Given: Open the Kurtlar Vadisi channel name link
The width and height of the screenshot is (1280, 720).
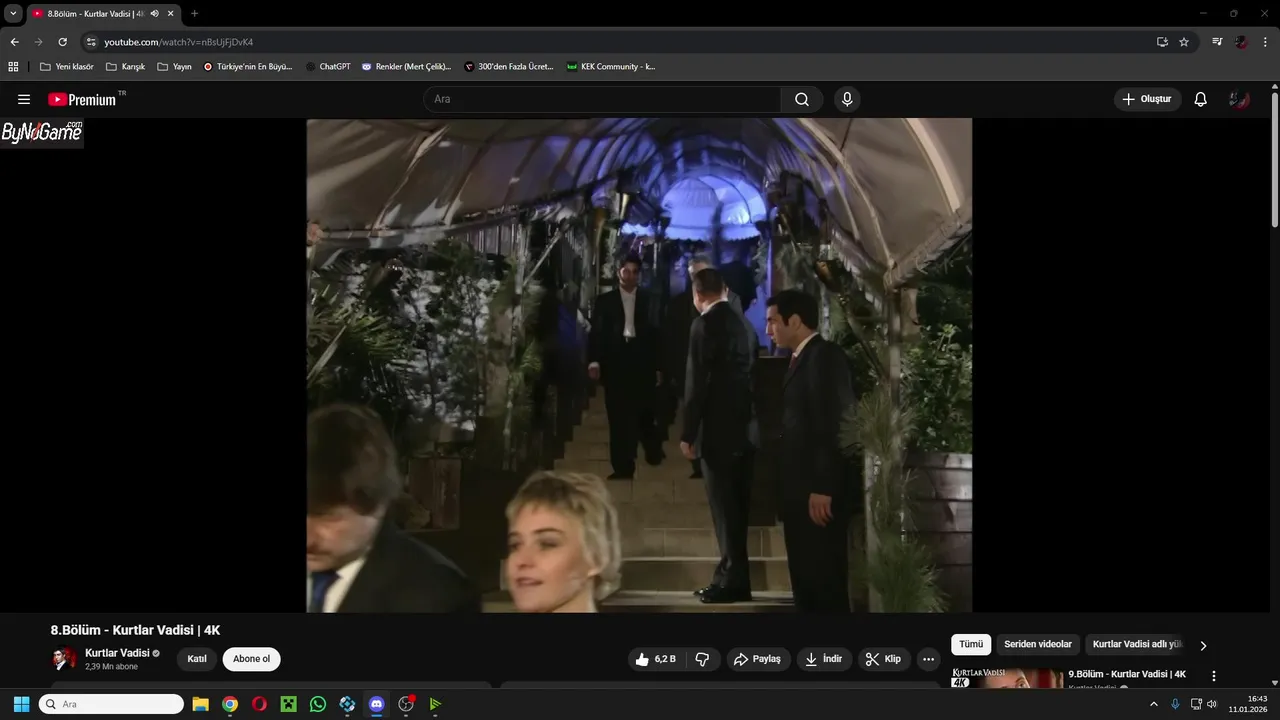Looking at the screenshot, I should tap(117, 653).
